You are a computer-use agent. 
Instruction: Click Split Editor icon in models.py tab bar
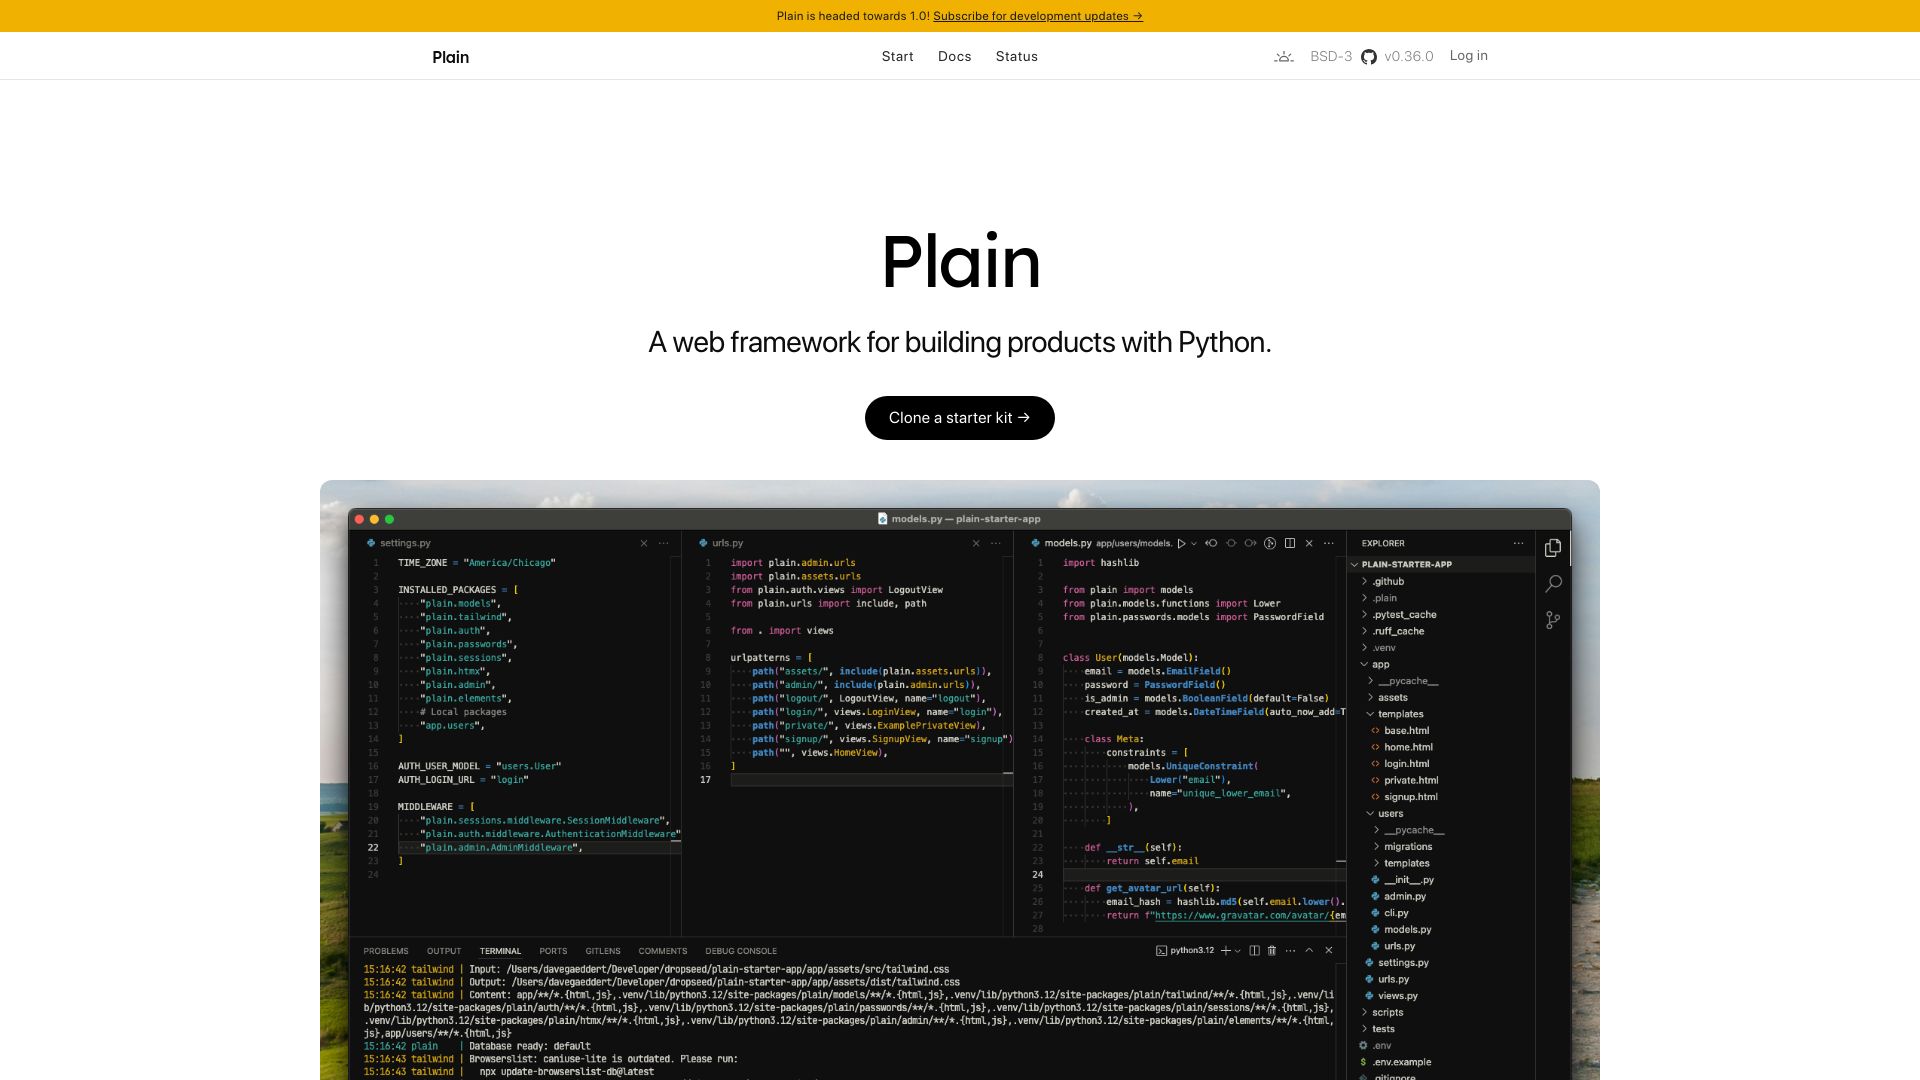[x=1290, y=543]
